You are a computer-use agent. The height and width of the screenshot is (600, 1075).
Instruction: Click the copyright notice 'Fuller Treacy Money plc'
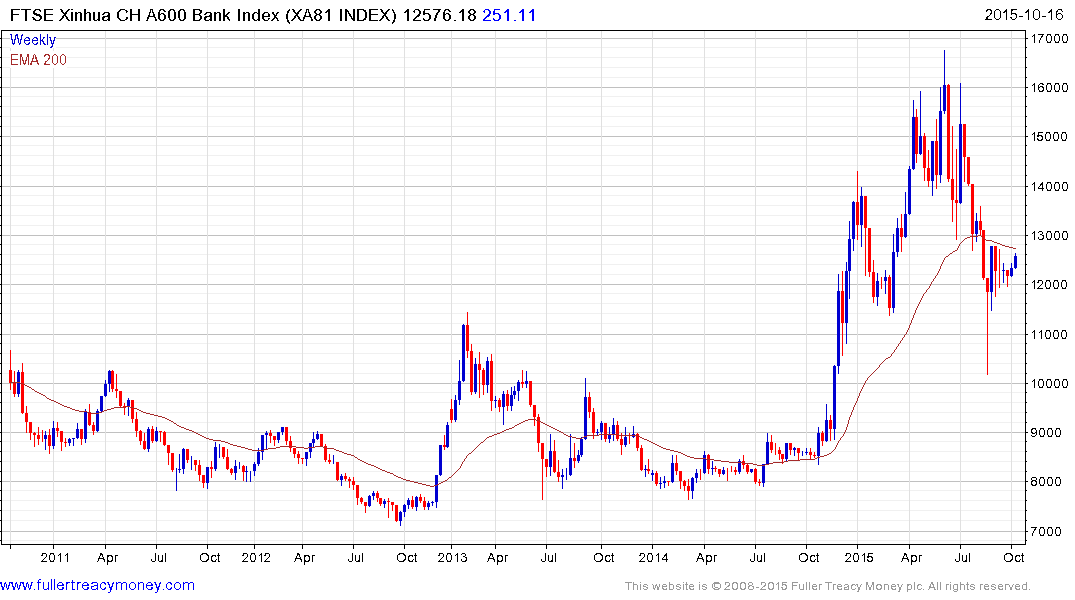tap(856, 586)
